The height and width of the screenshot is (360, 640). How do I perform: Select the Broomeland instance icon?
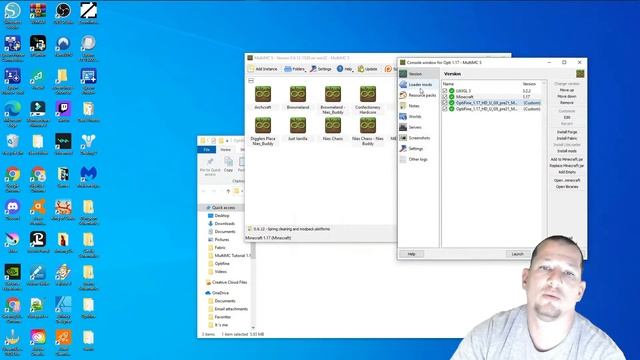(x=298, y=94)
